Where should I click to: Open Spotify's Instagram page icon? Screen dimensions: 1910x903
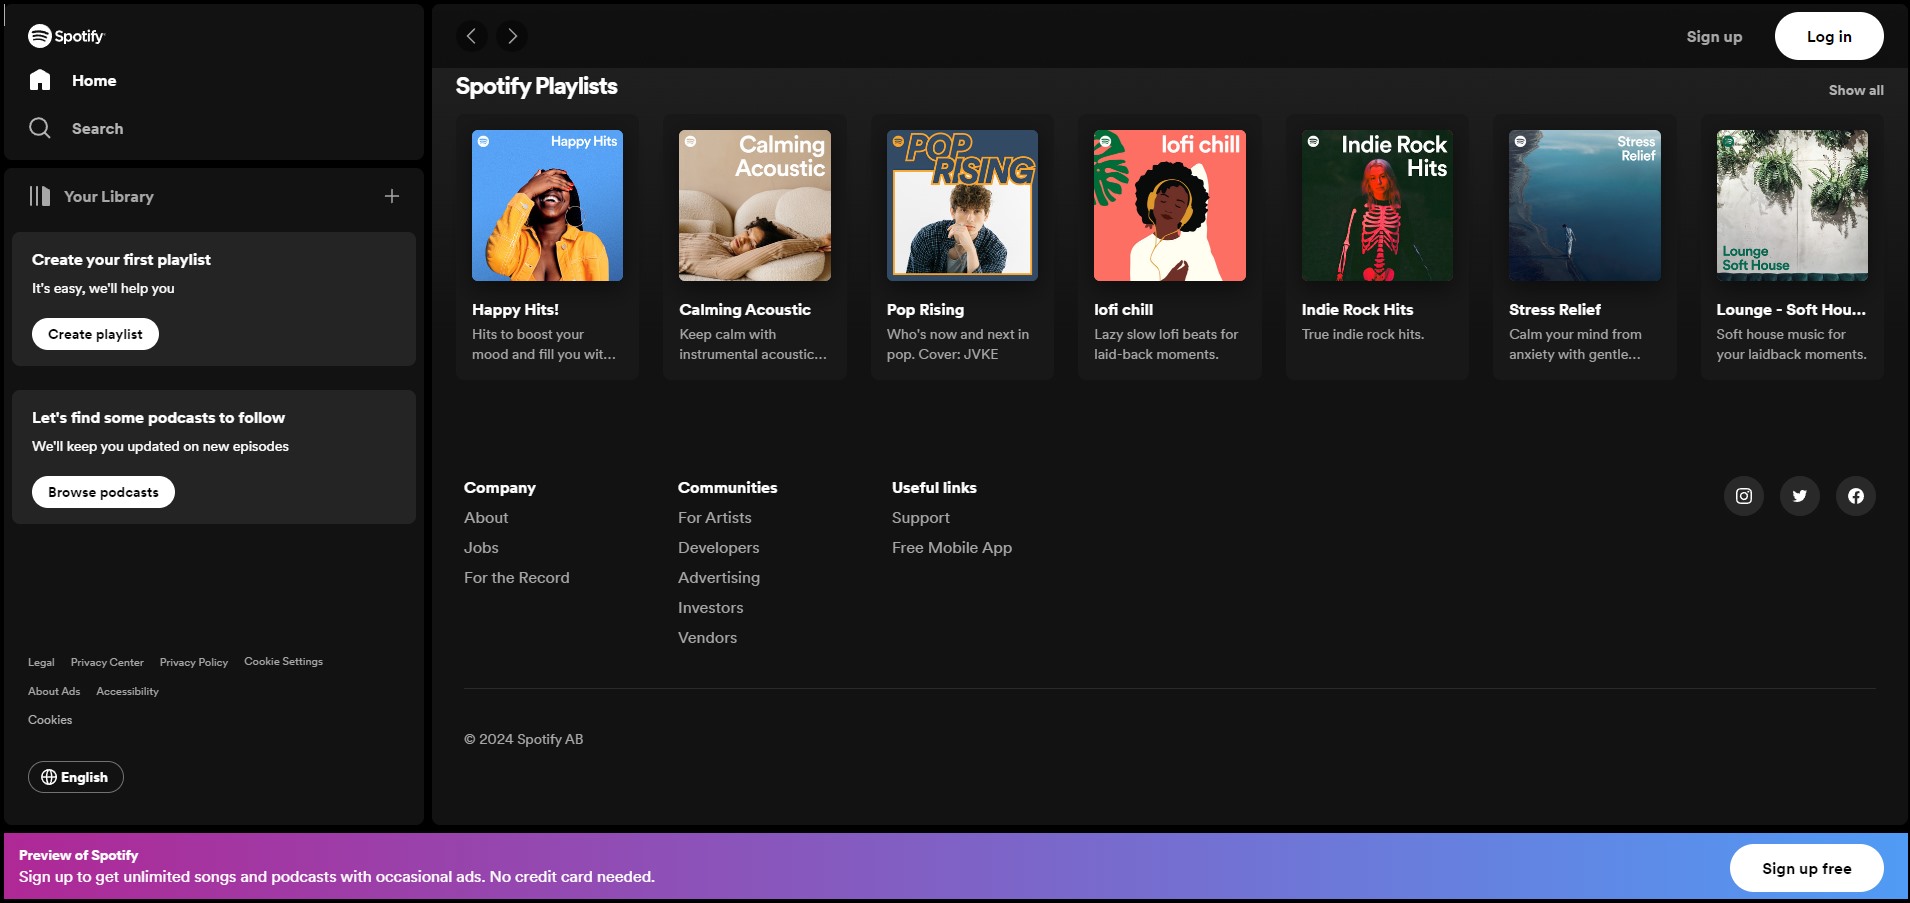click(x=1744, y=496)
